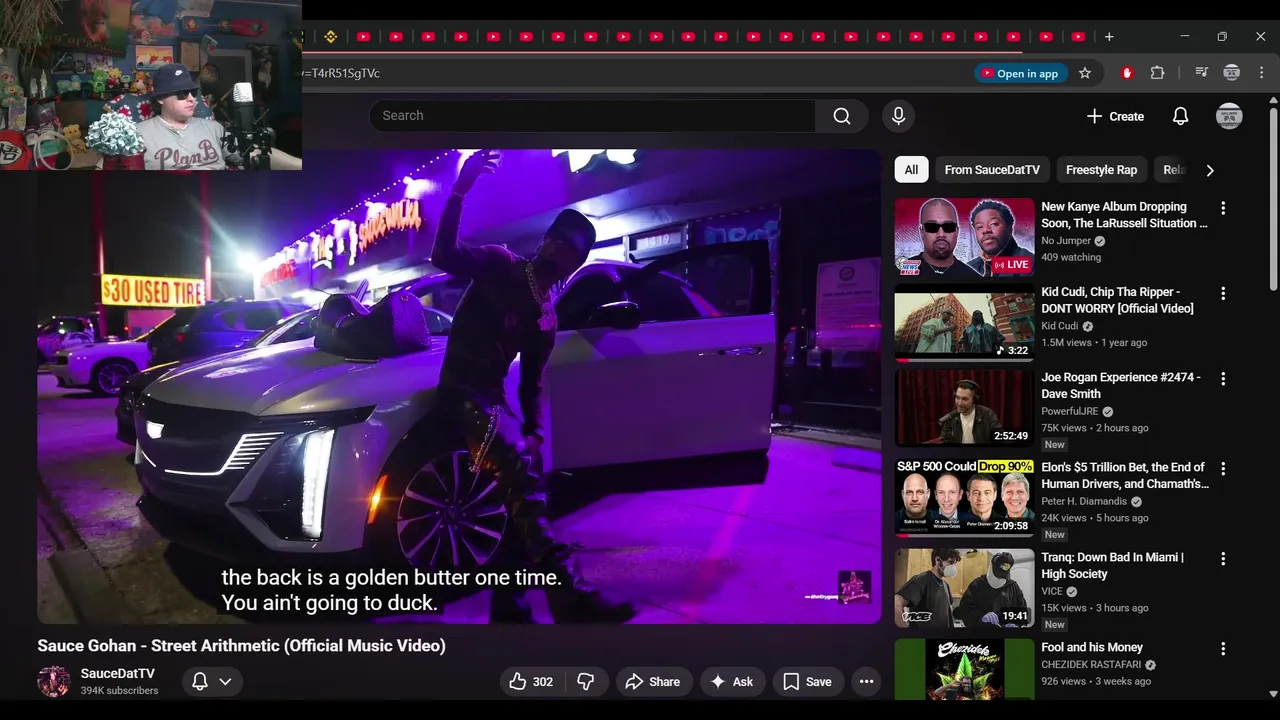Click the Share button

[652, 681]
